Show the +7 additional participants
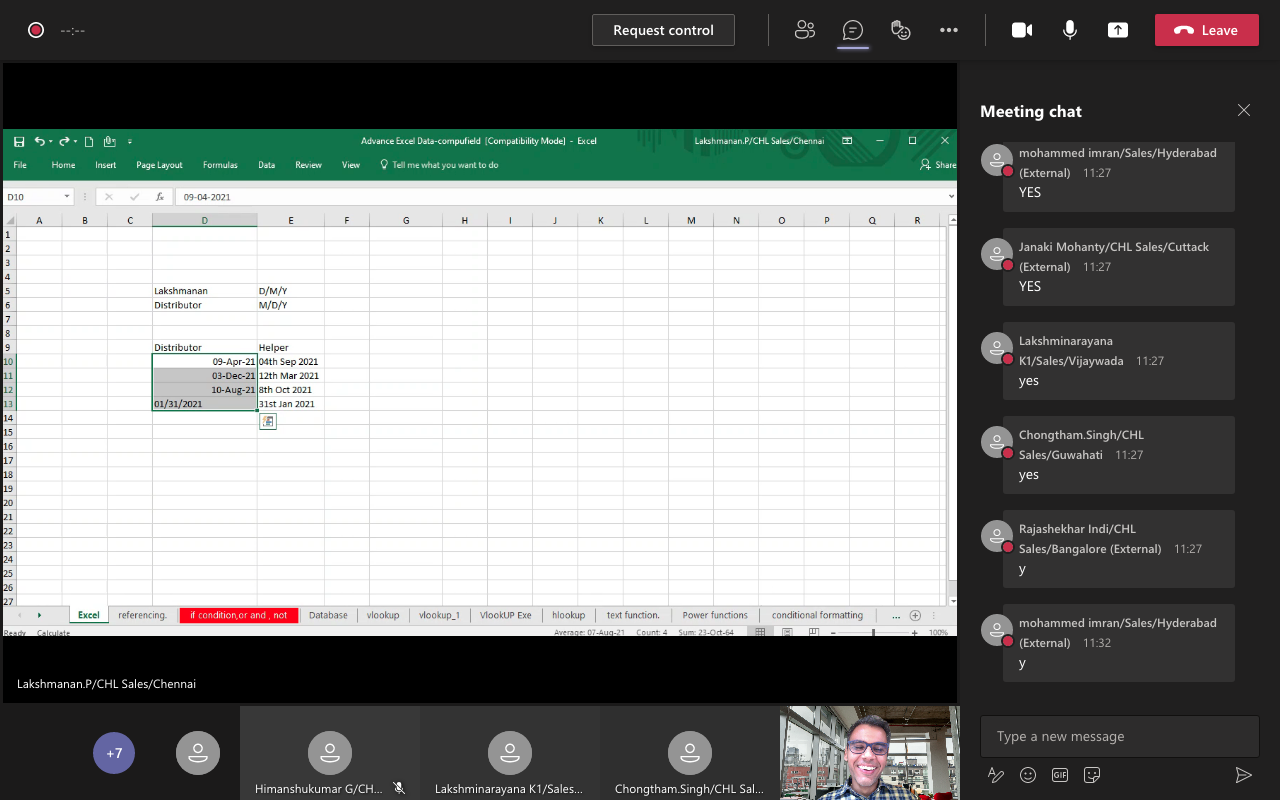 pyautogui.click(x=114, y=753)
